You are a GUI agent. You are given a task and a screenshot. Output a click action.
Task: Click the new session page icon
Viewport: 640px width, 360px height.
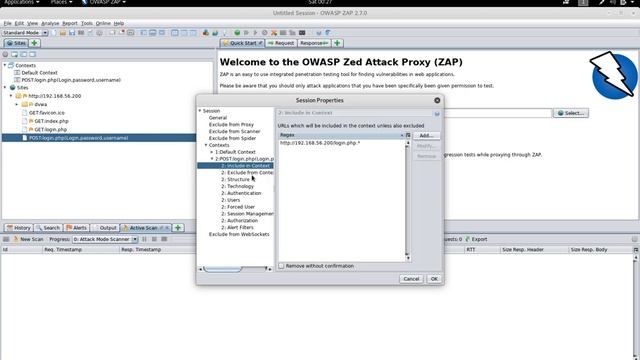(54, 33)
